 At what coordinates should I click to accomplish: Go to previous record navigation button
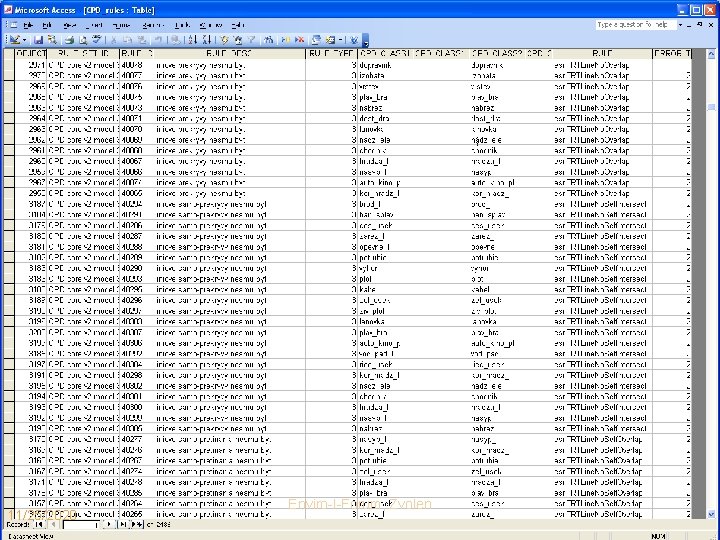point(53,524)
